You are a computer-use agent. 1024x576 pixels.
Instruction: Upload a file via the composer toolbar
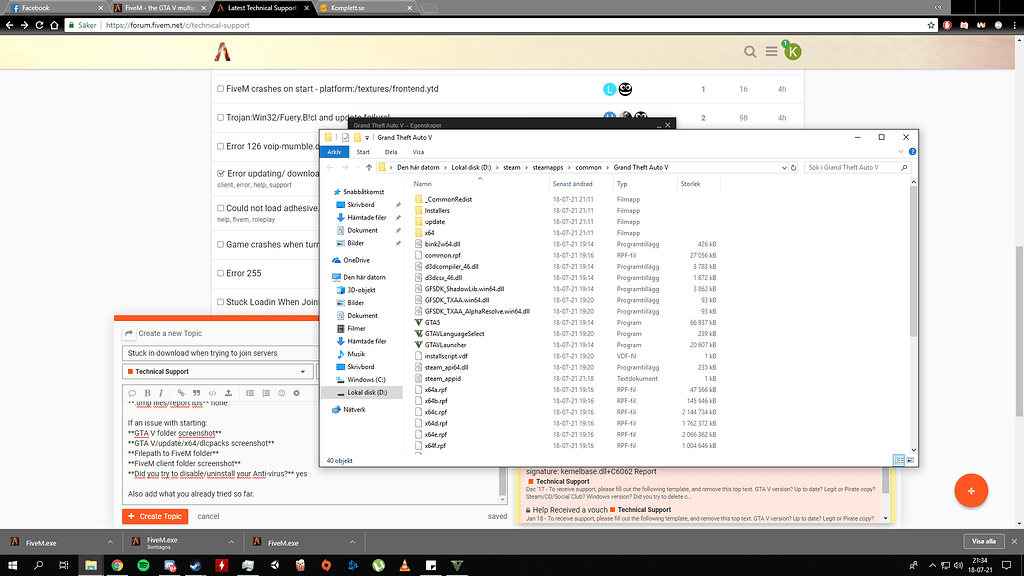[228, 393]
